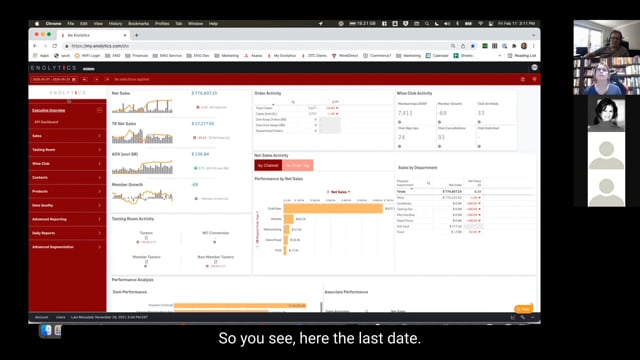Open the Net Sales measure dropdown
This screenshot has width=640, height=360.
click(339, 192)
